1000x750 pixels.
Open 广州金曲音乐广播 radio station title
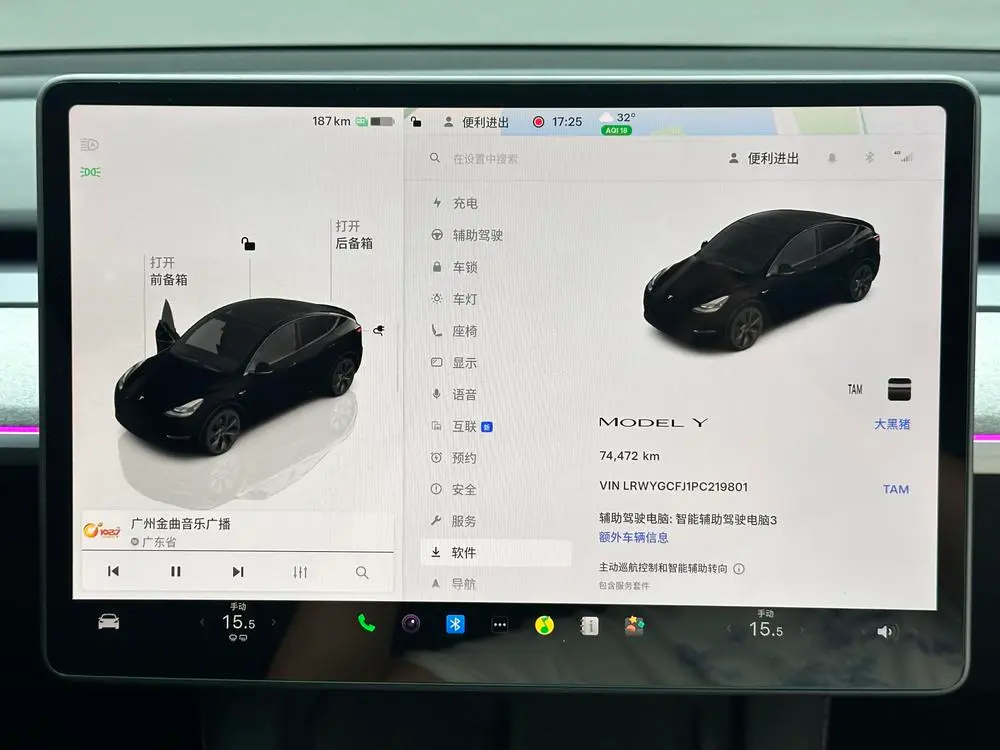[180, 524]
